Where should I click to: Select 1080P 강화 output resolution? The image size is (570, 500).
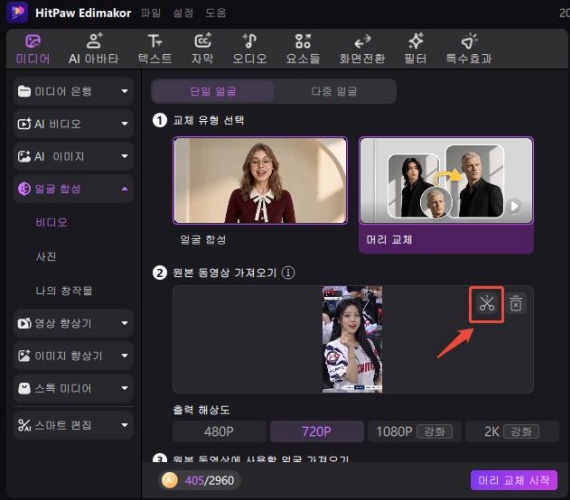(414, 432)
